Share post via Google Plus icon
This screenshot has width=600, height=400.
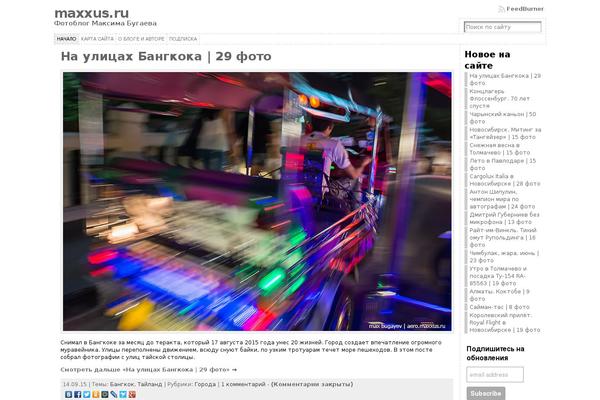132,394
